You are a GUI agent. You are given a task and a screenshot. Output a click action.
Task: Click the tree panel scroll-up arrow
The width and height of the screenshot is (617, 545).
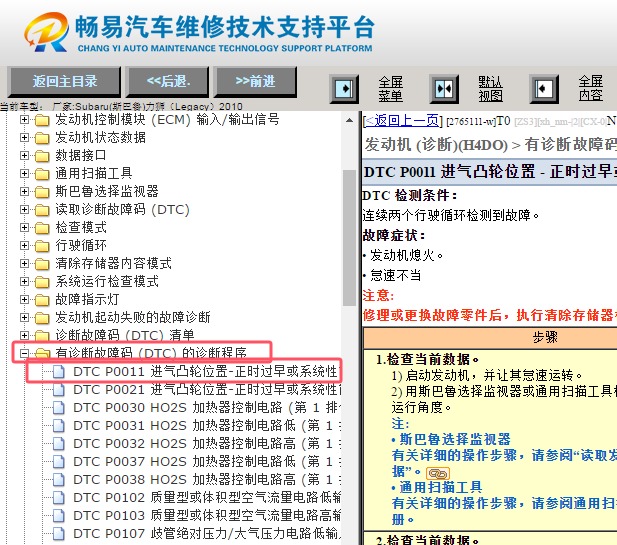pyautogui.click(x=349, y=120)
